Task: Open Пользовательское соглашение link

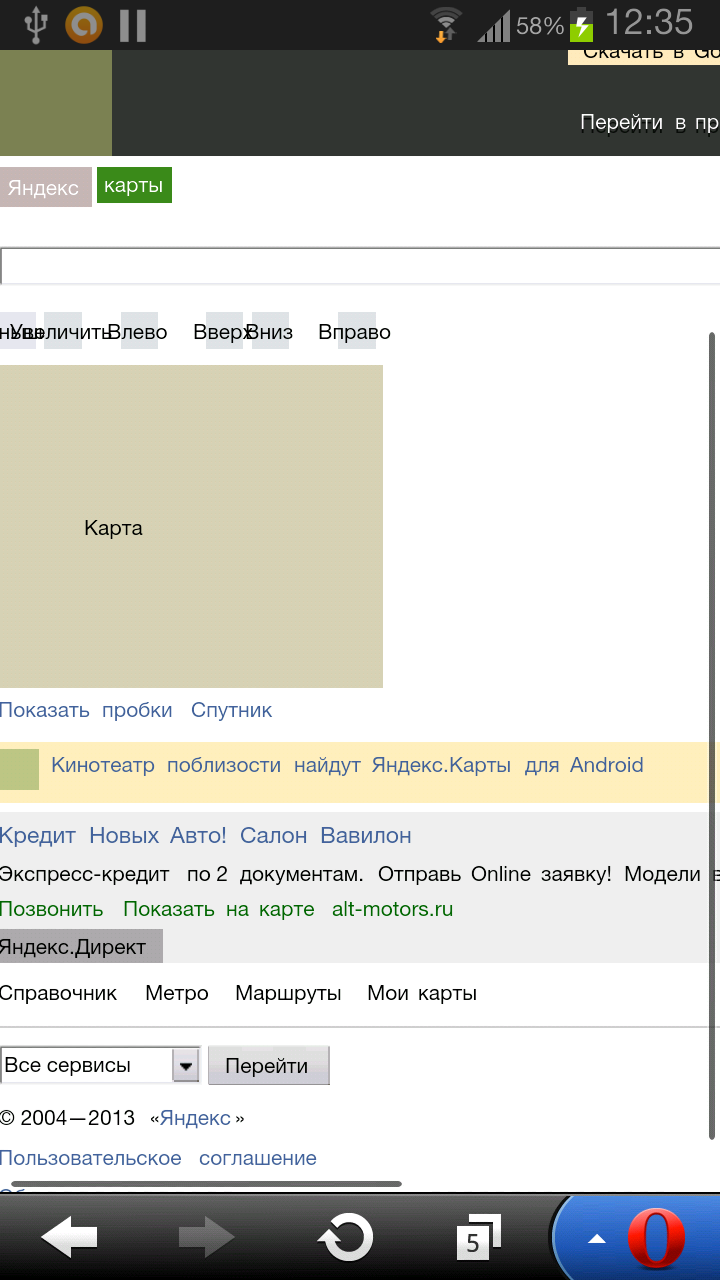Action: (158, 1159)
